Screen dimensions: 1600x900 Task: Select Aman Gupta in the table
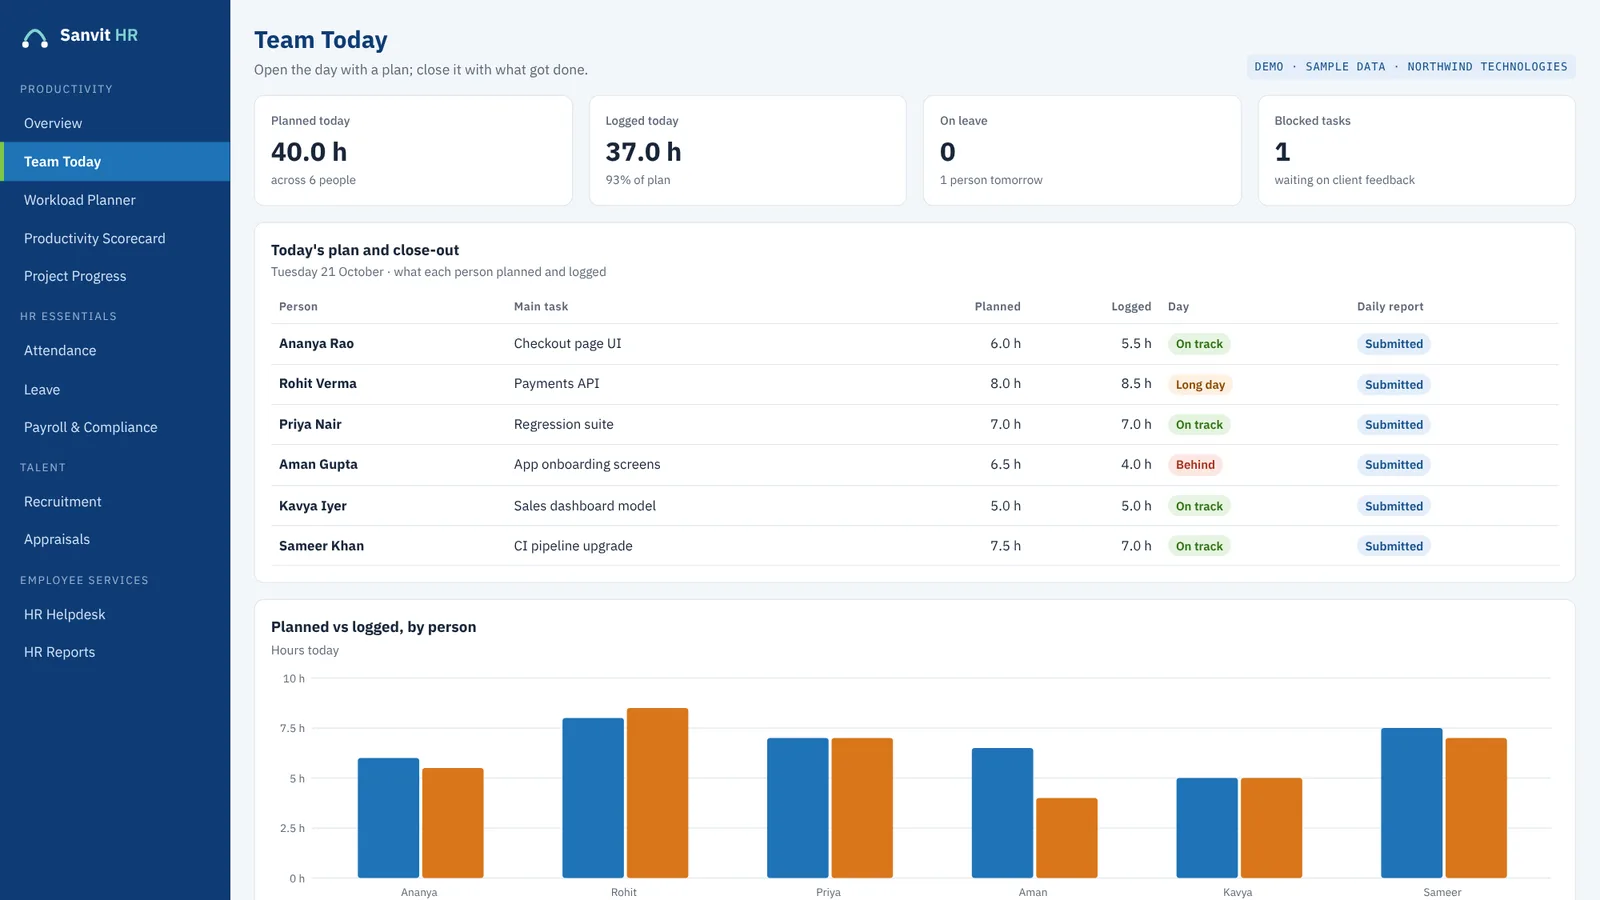point(318,464)
